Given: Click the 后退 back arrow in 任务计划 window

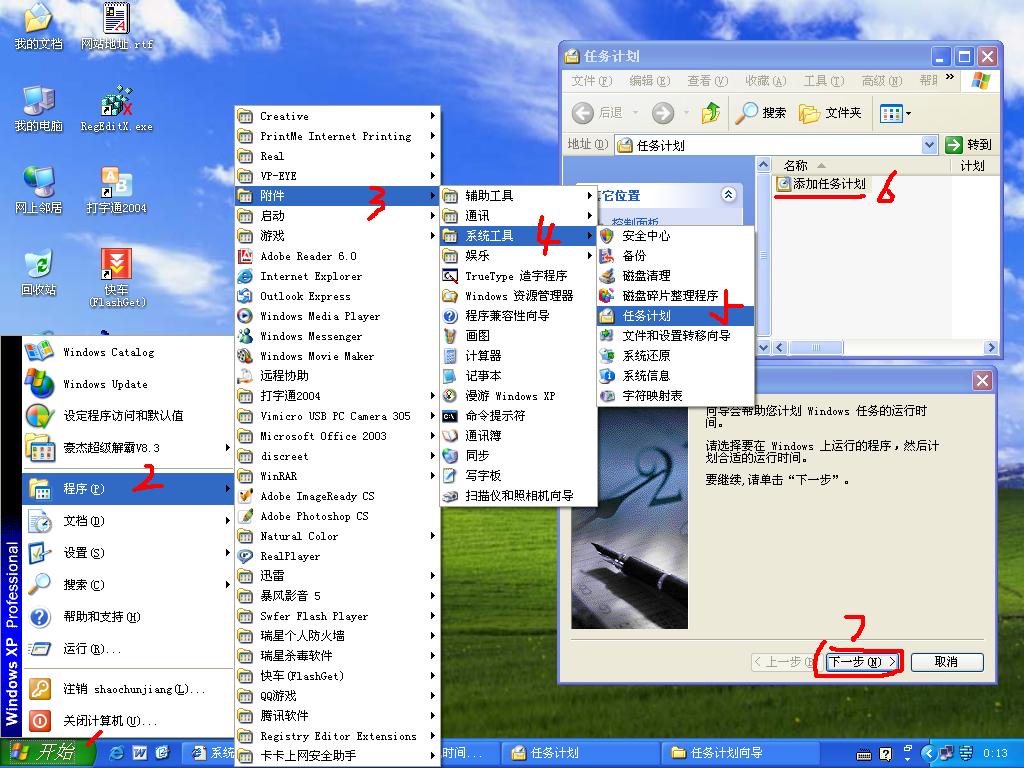Looking at the screenshot, I should pyautogui.click(x=598, y=113).
